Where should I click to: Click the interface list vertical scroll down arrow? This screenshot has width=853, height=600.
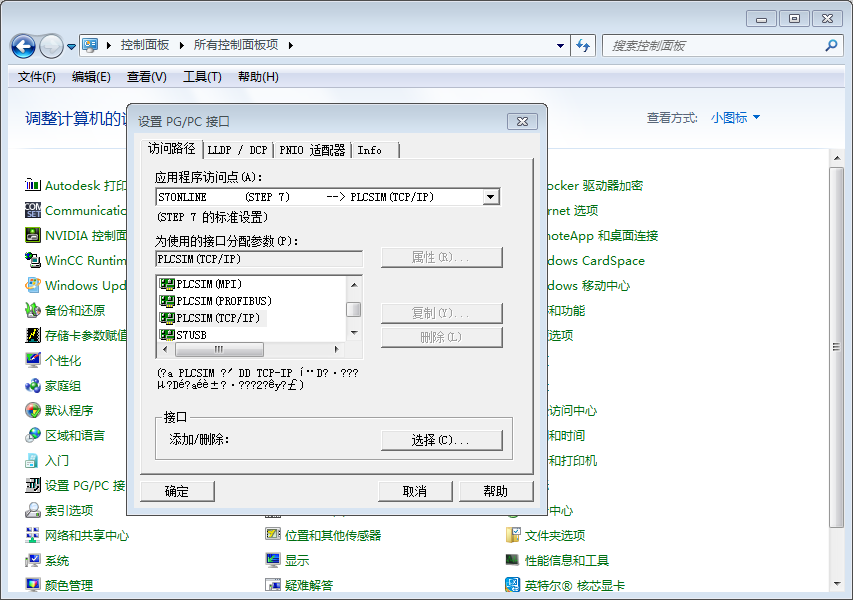(354, 332)
